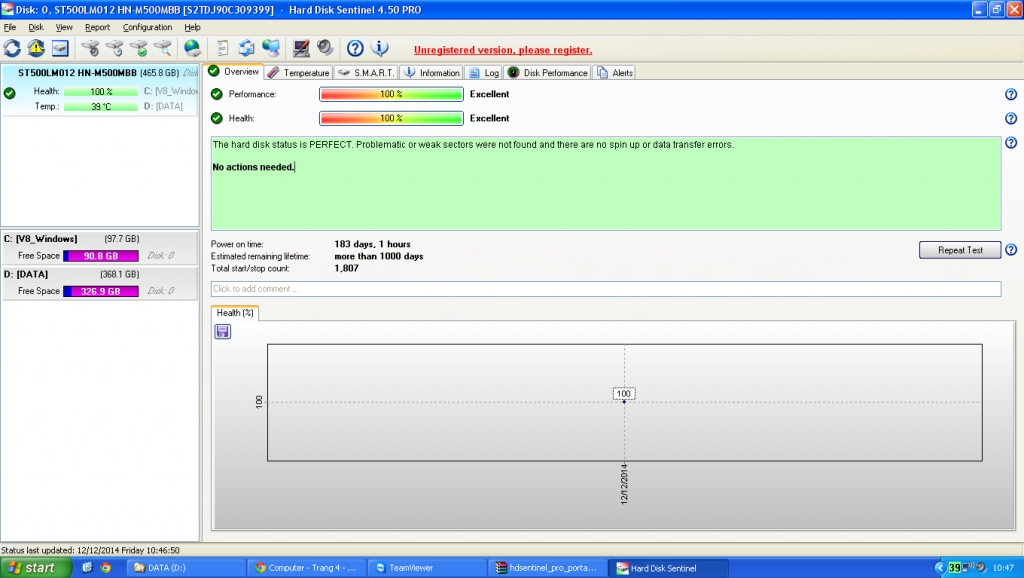Switch to the Temperature tab
Viewport: 1024px width, 578px height.
click(298, 72)
